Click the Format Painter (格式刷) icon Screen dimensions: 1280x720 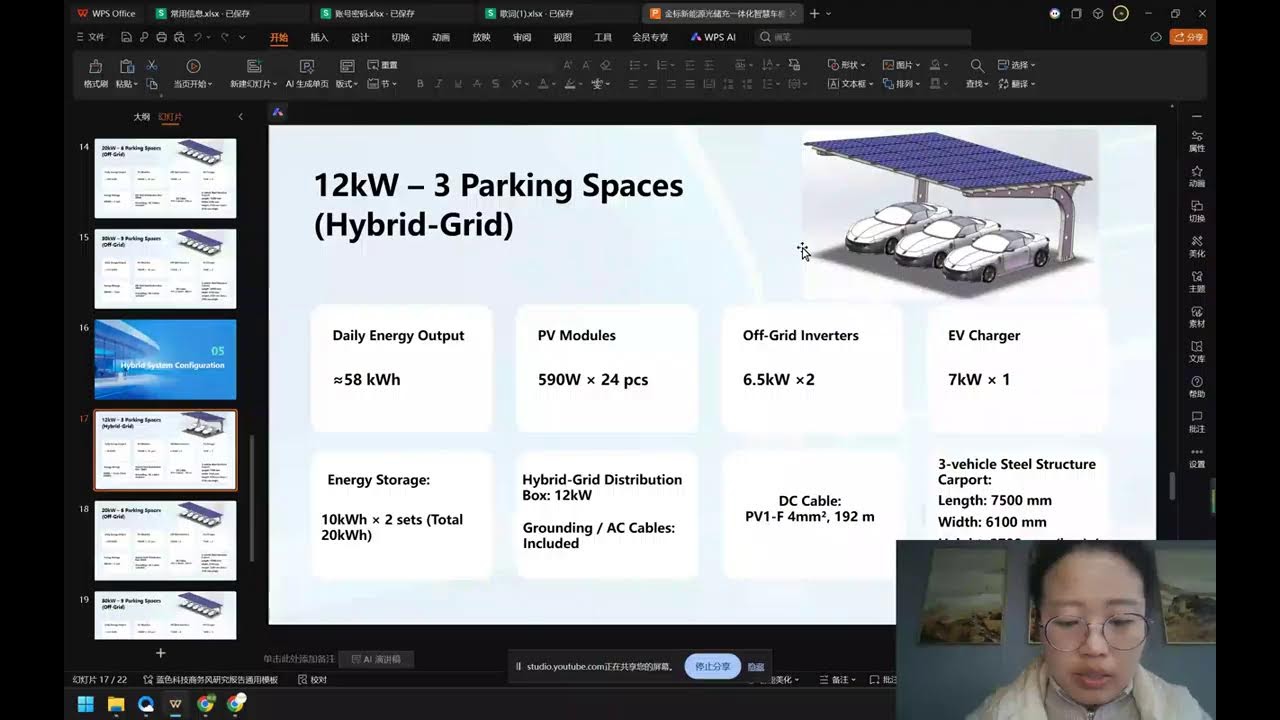[96, 66]
